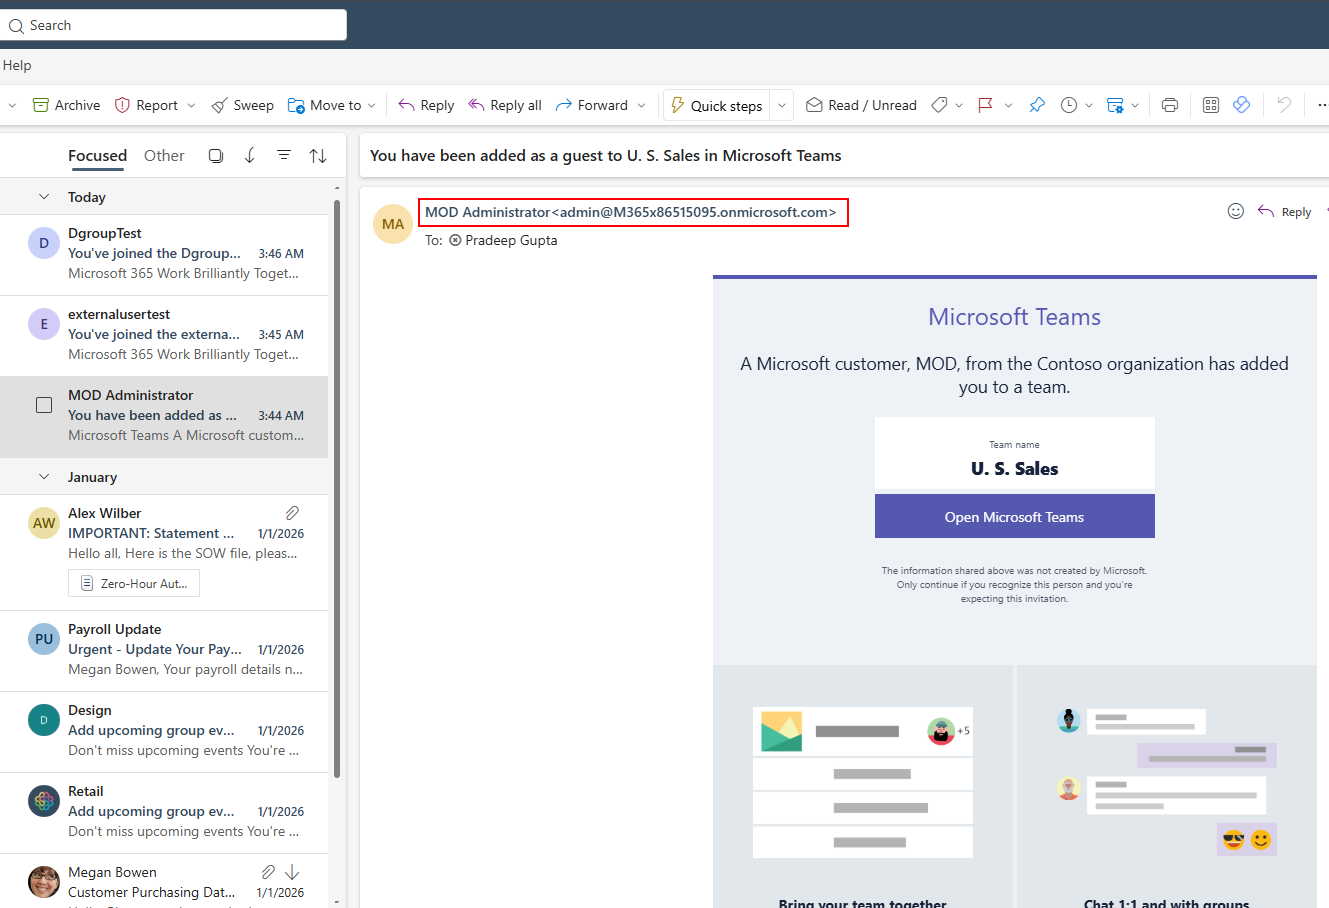Sweep messages from this sender
The width and height of the screenshot is (1329, 908).
[242, 105]
